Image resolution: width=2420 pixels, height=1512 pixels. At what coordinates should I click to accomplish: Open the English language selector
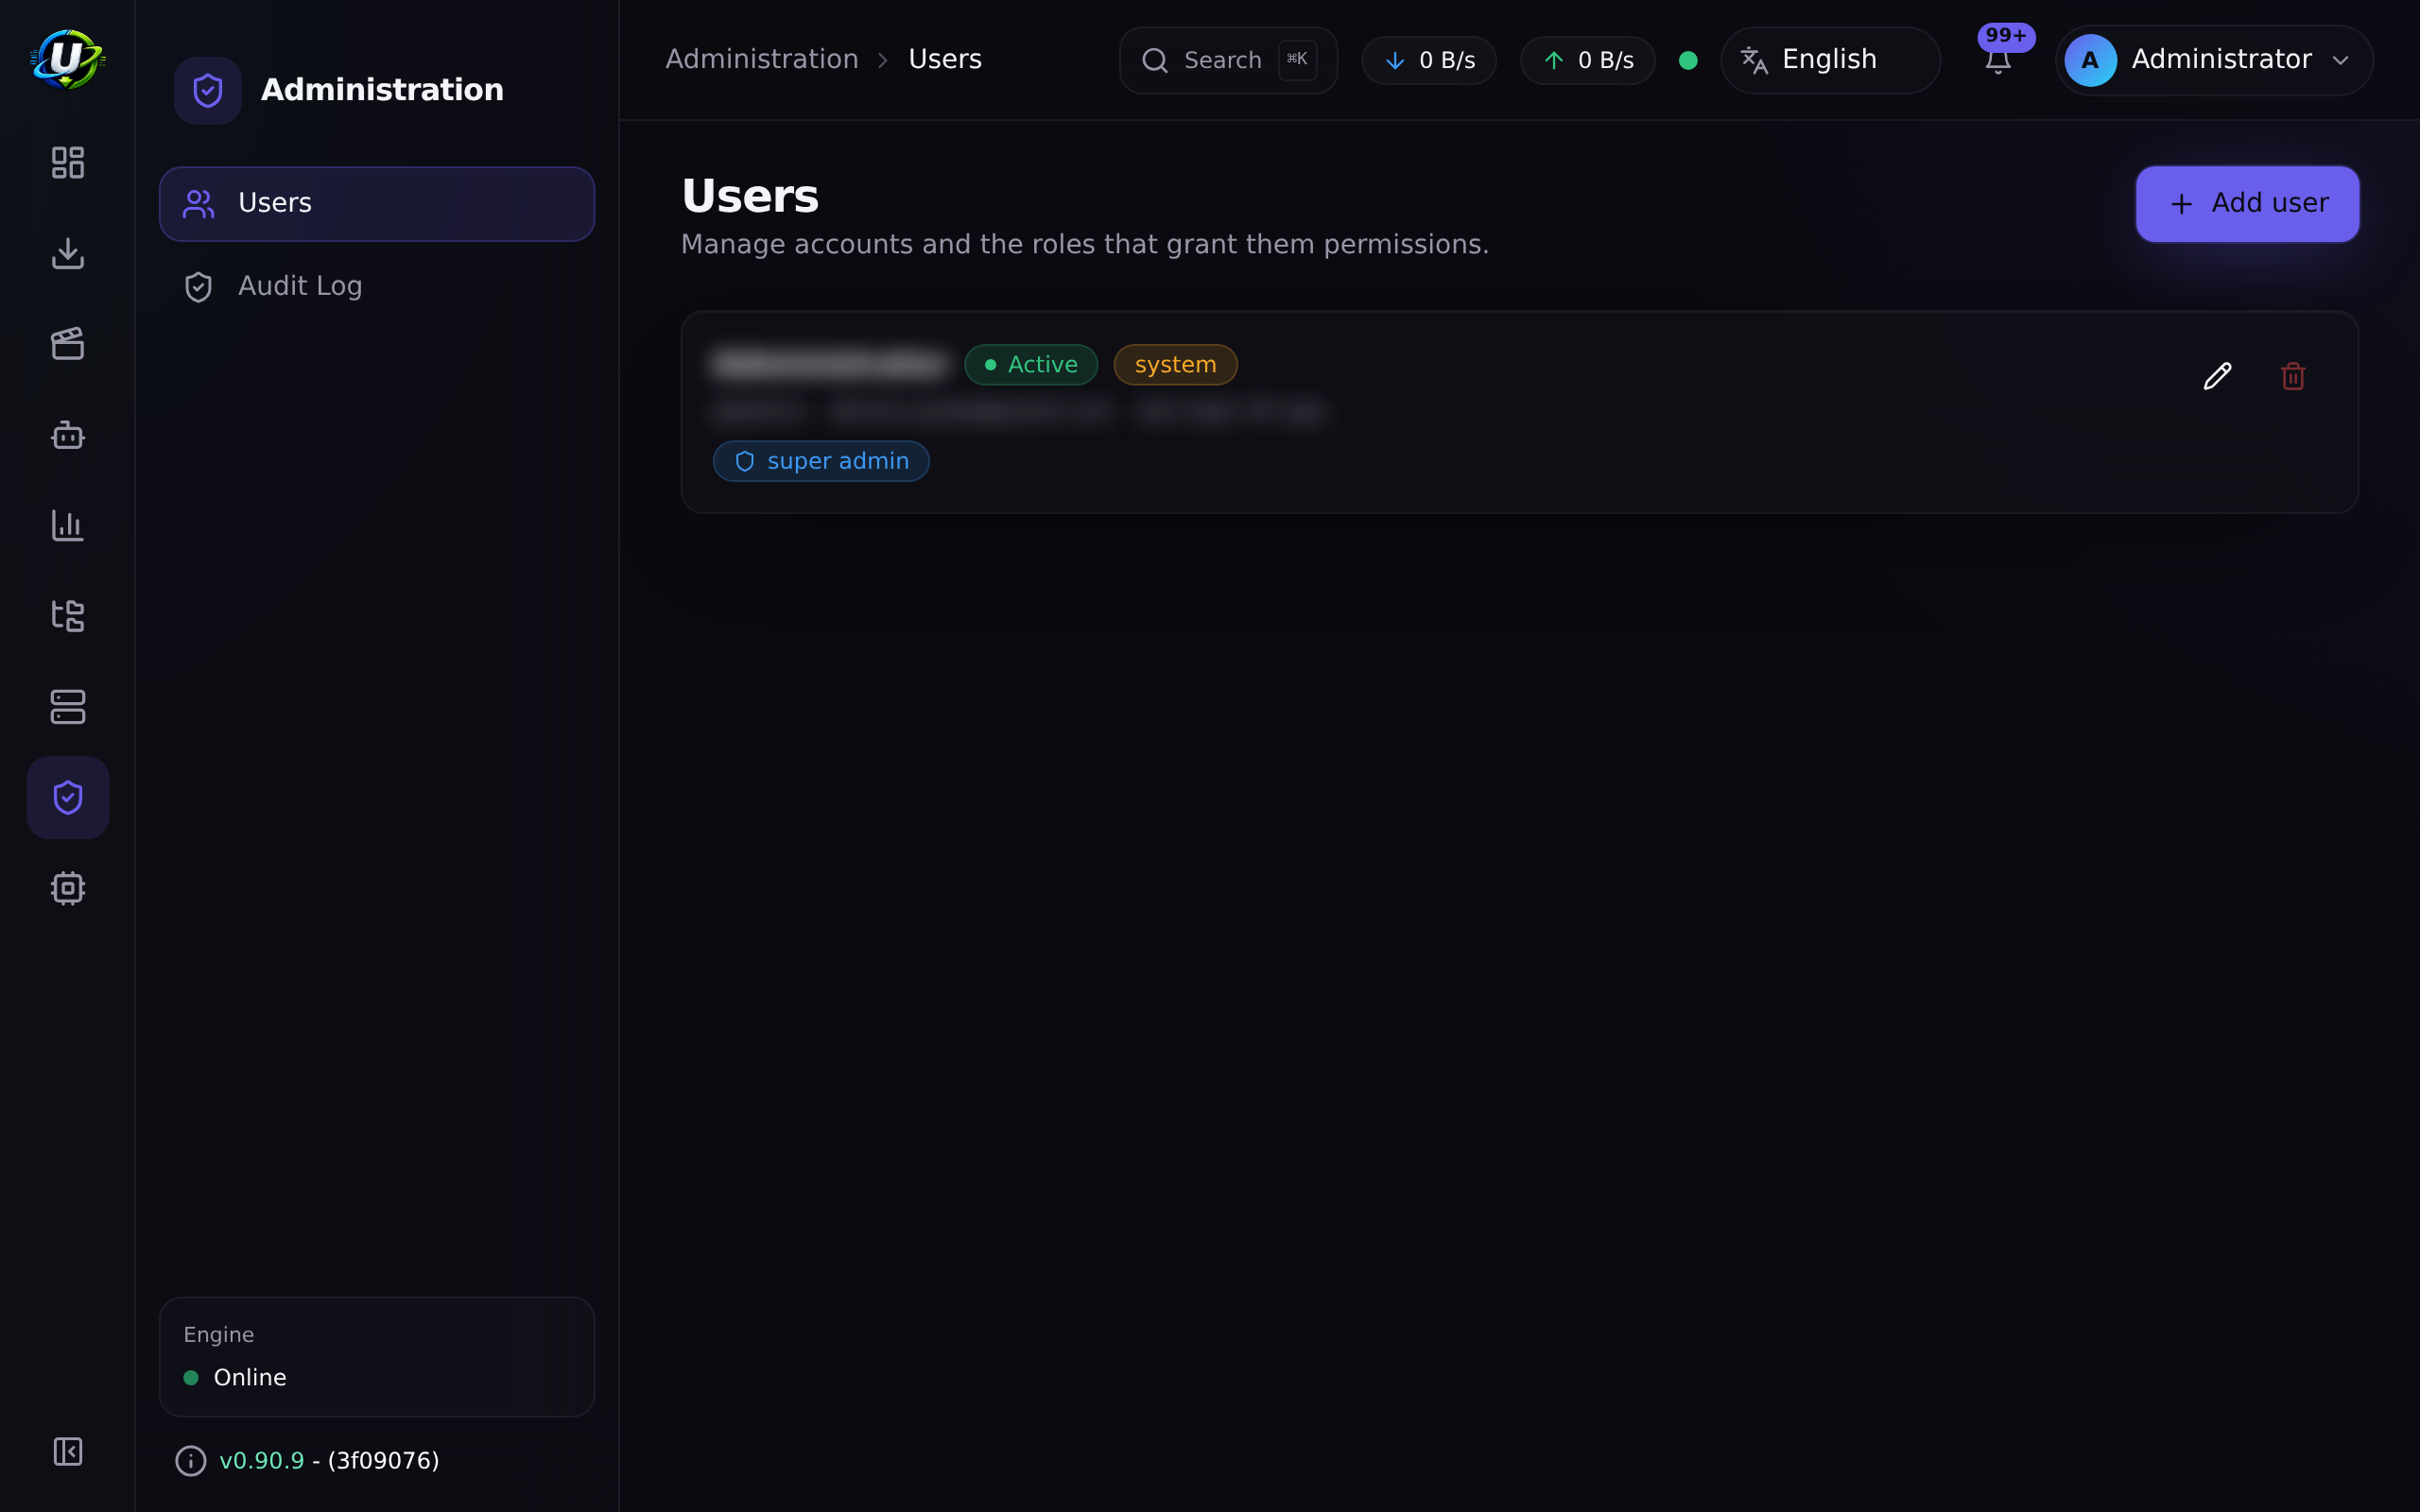[1830, 60]
